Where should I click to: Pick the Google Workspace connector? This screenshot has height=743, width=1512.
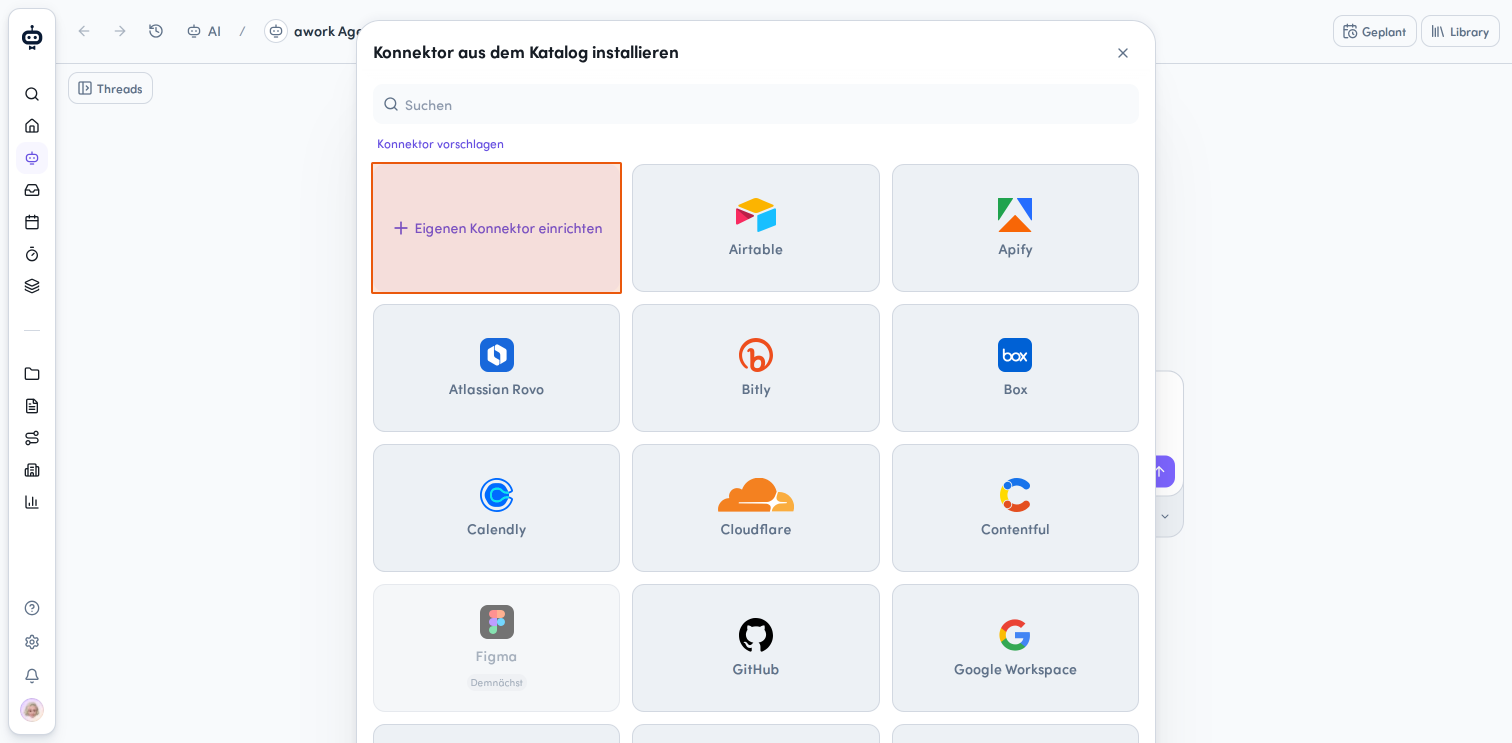[1015, 648]
